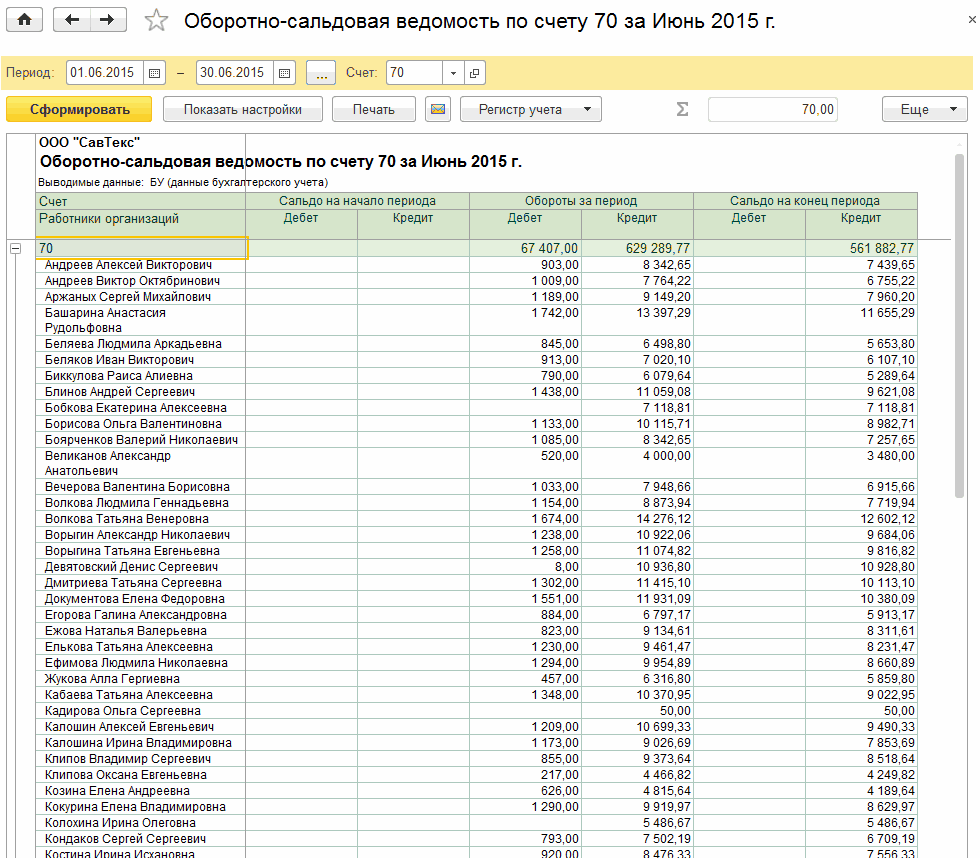Open the Еще menu
Image resolution: width=980 pixels, height=858 pixels.
pos(924,110)
